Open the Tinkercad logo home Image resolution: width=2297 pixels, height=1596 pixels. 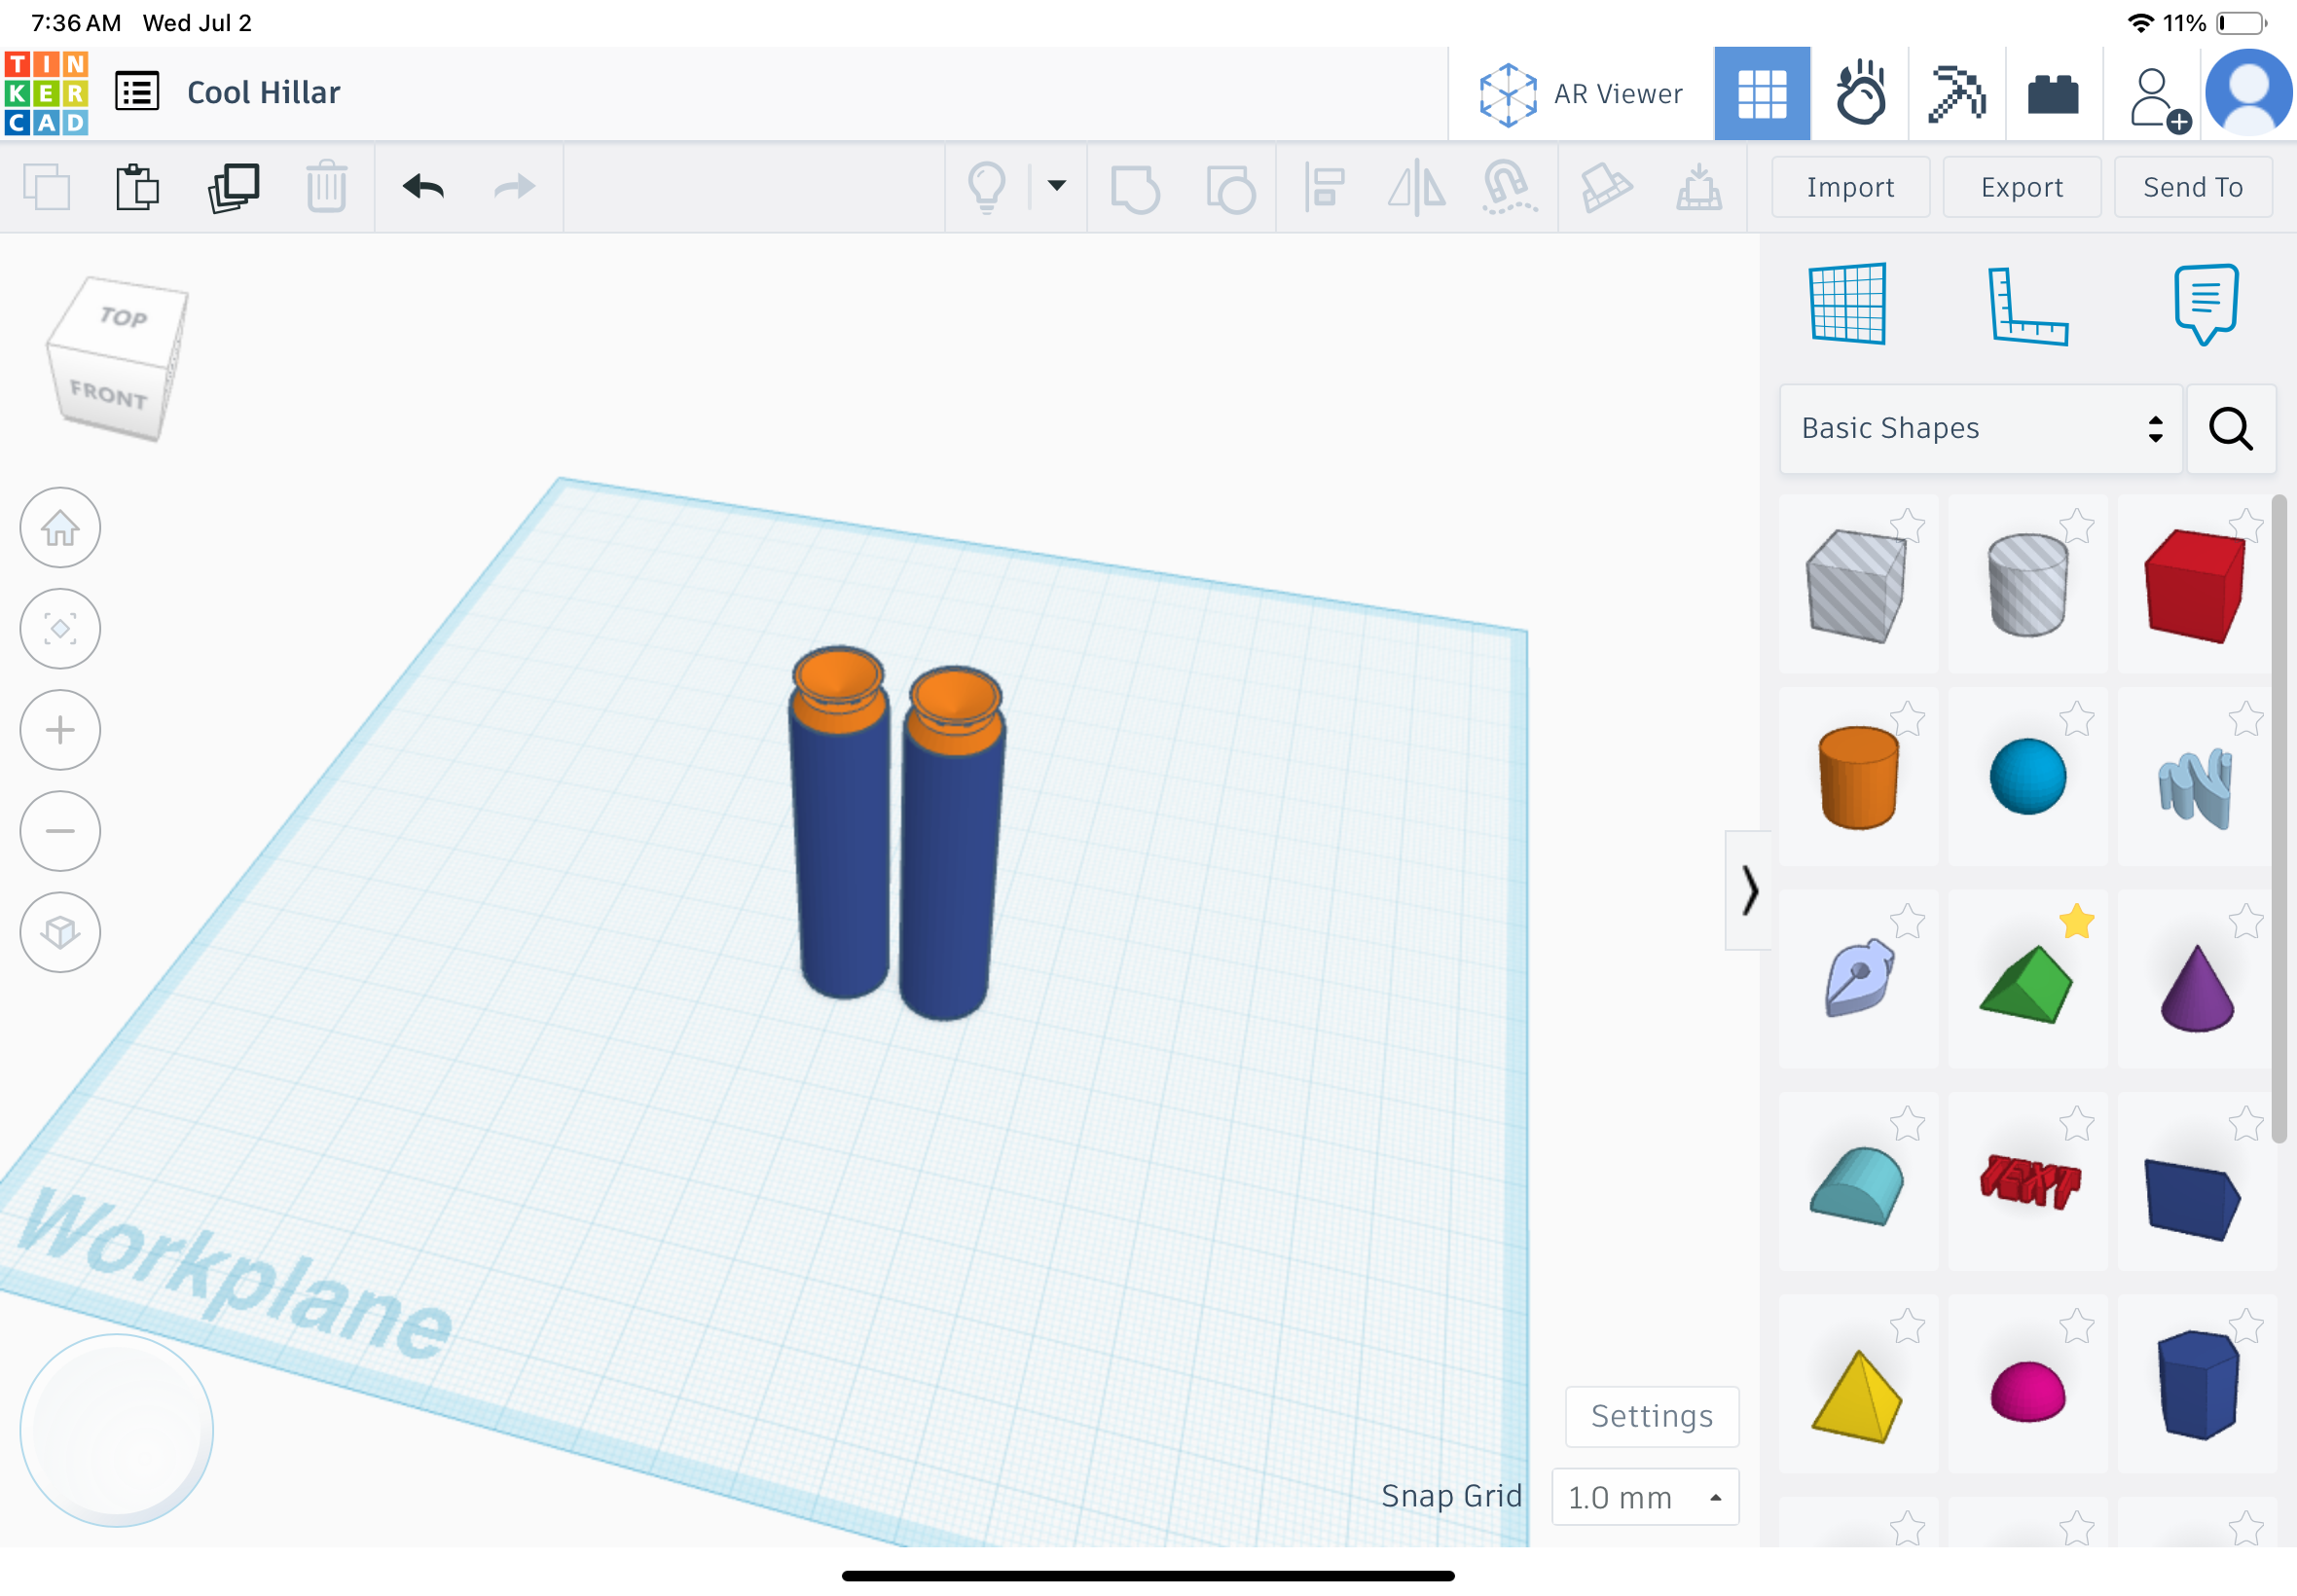46,93
